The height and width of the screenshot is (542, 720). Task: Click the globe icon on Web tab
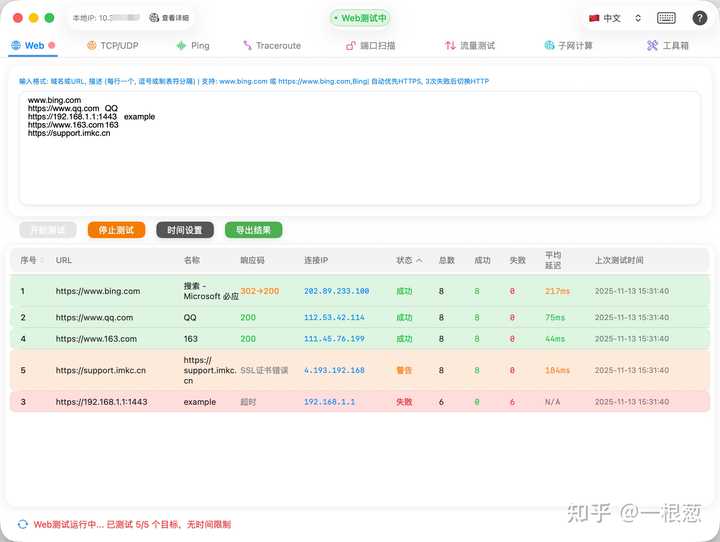[x=16, y=45]
